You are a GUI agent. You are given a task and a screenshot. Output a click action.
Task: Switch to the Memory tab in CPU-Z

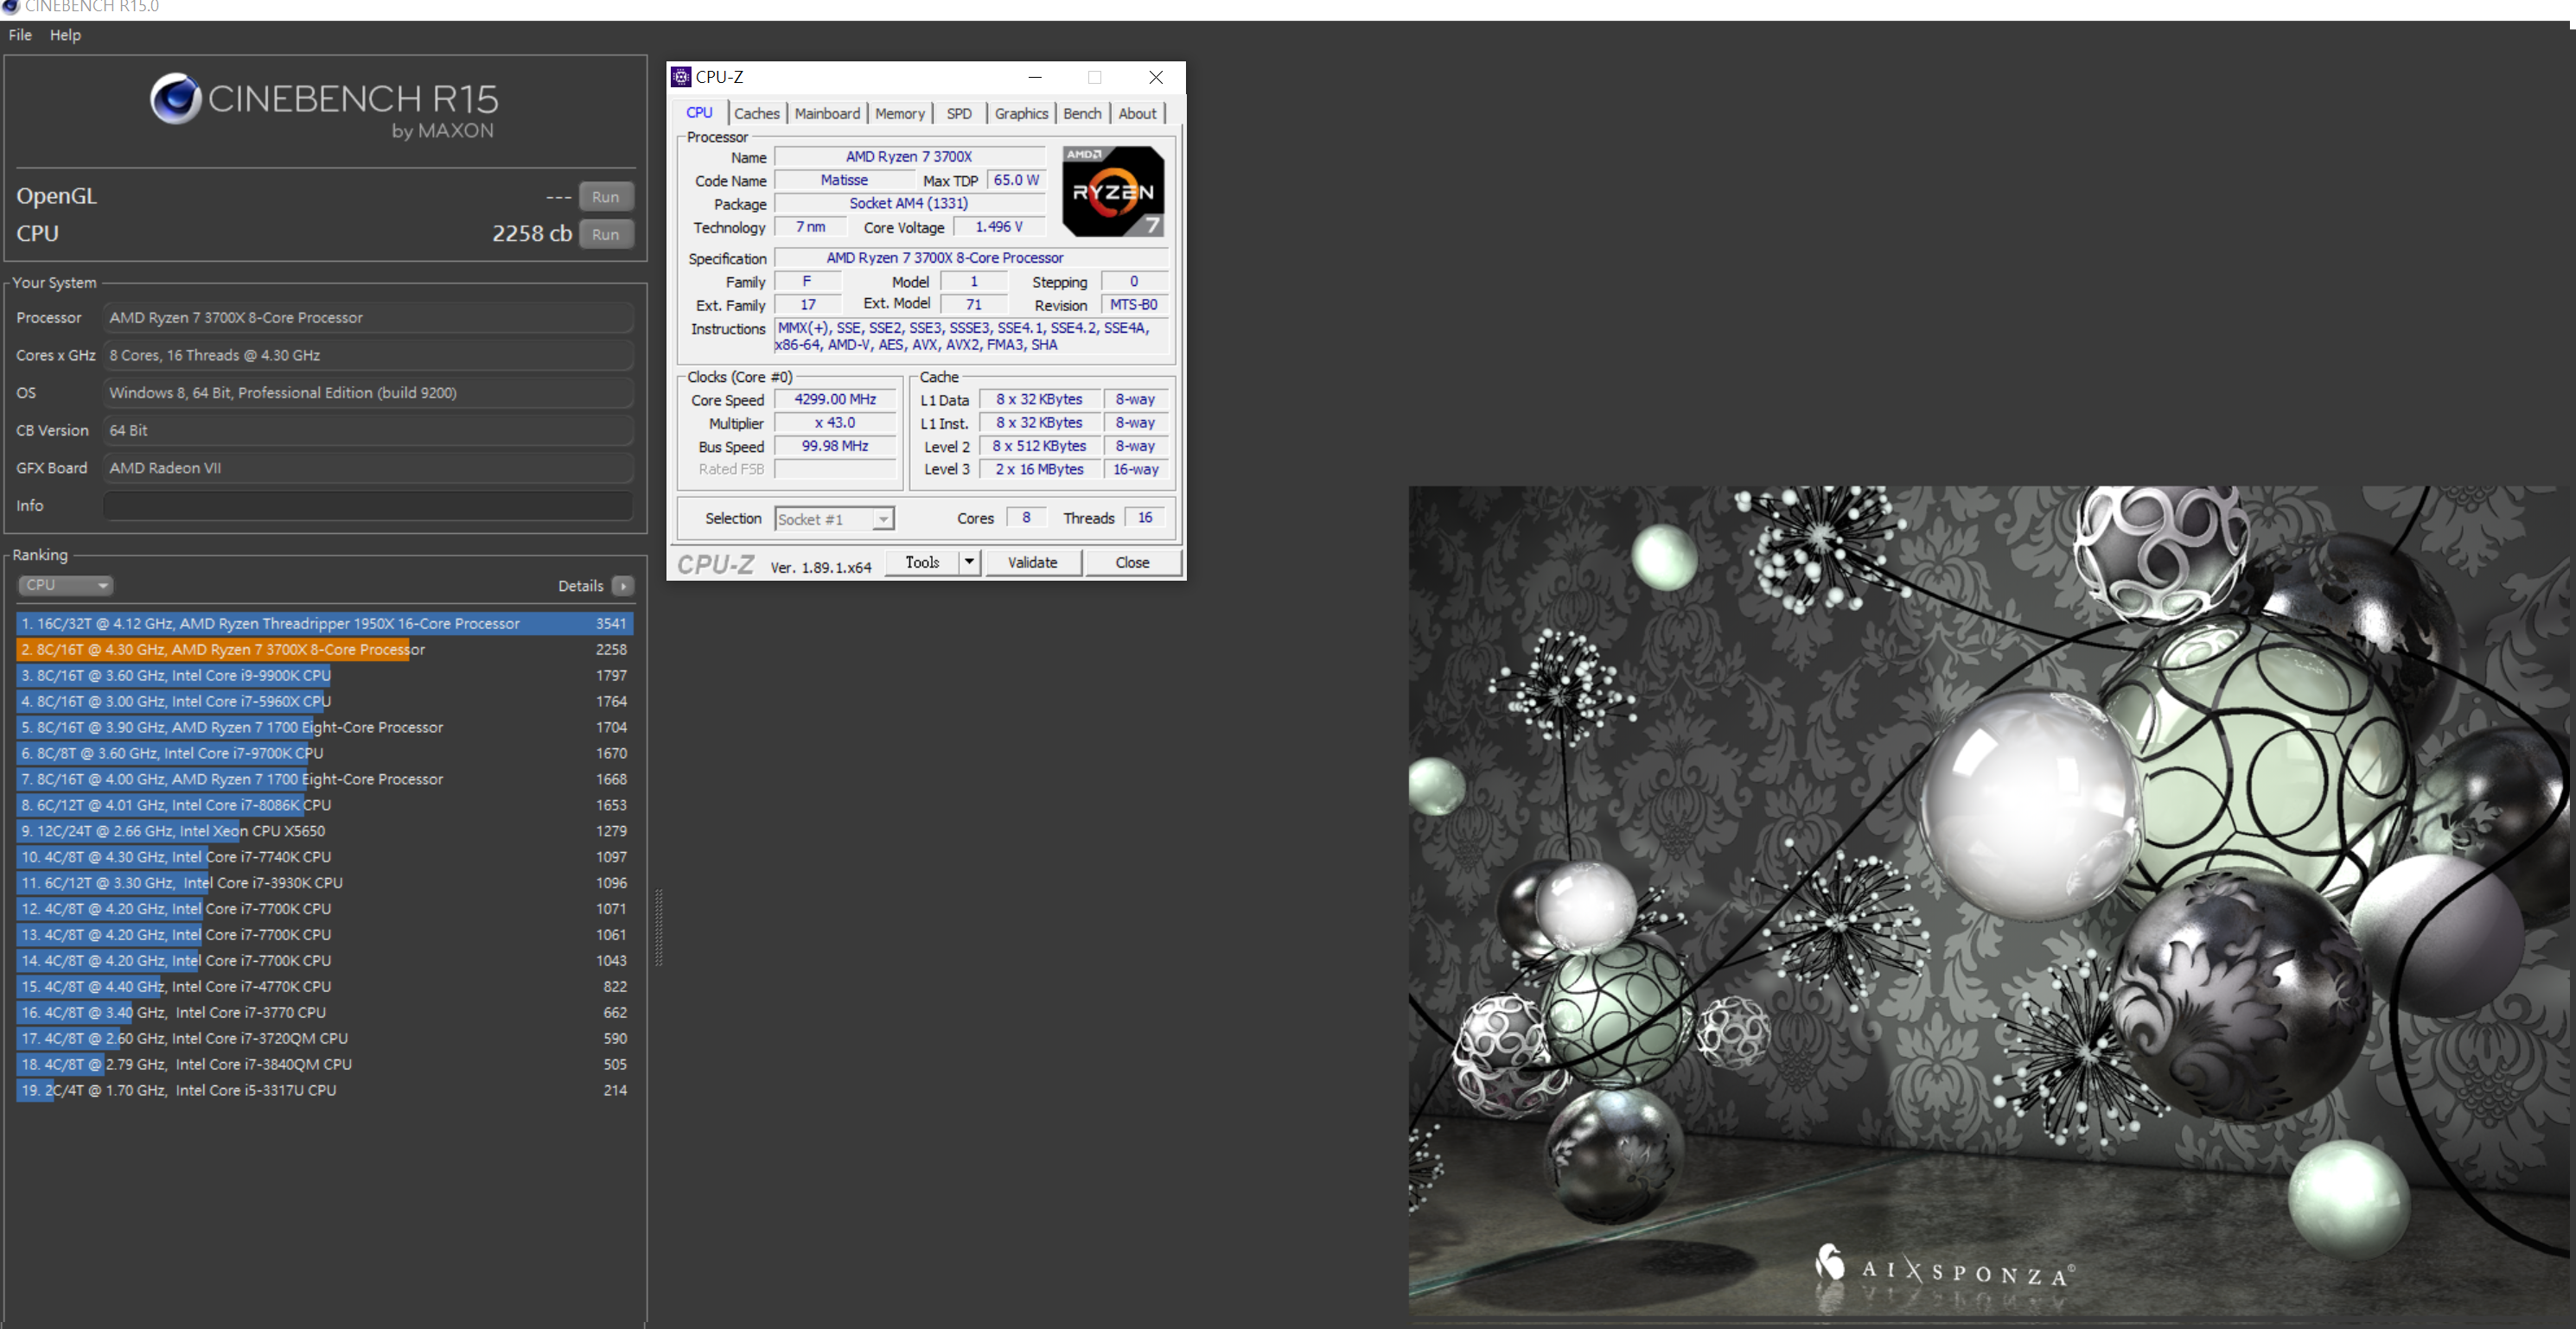[899, 114]
